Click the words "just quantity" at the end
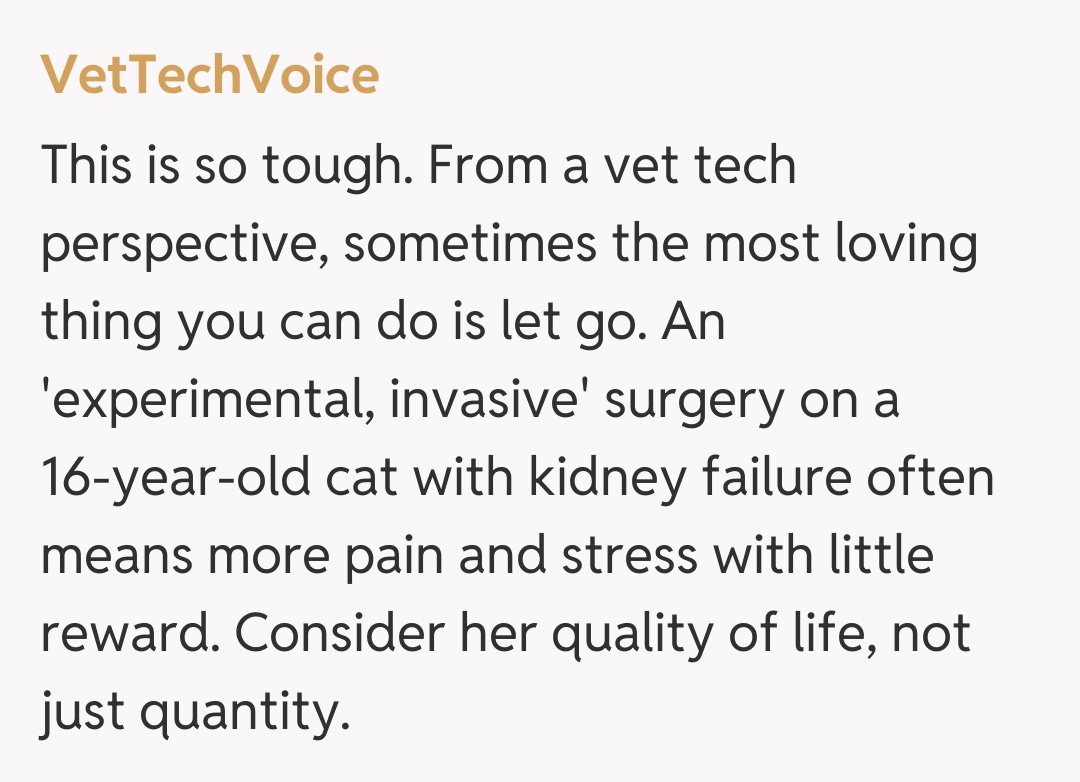Image resolution: width=1080 pixels, height=782 pixels. tap(195, 714)
